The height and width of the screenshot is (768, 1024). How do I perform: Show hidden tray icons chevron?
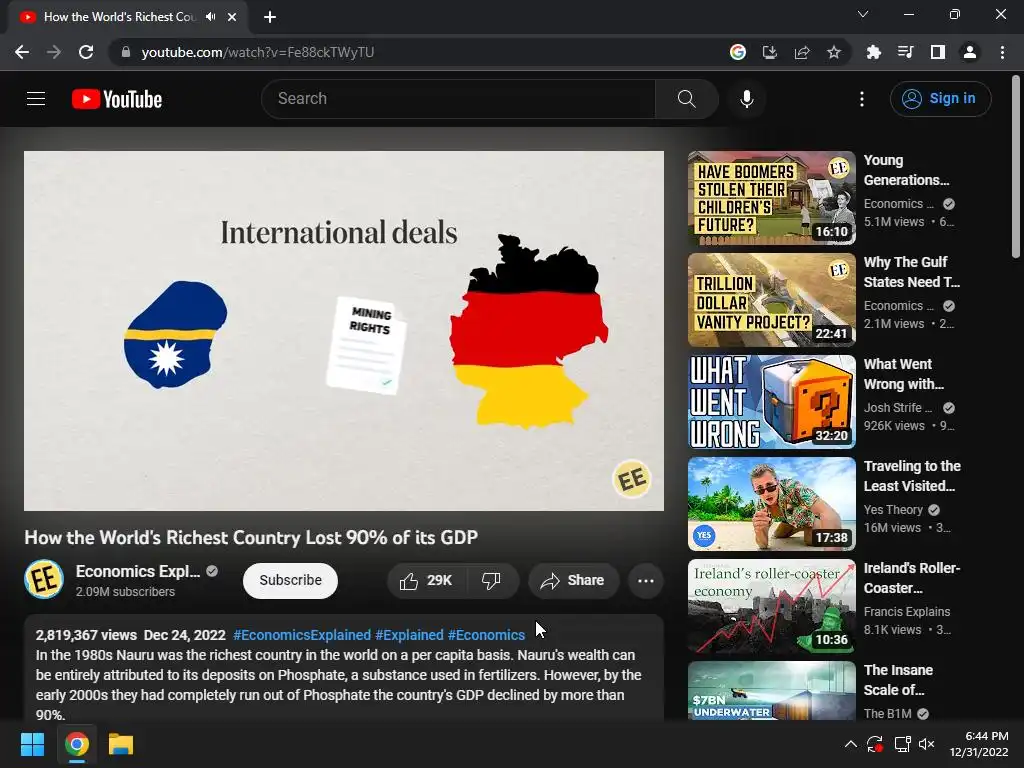pyautogui.click(x=850, y=744)
